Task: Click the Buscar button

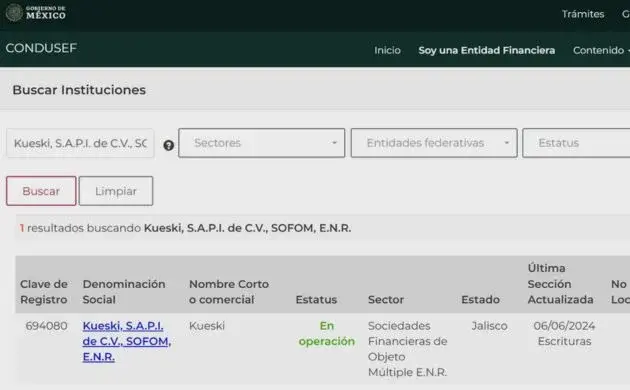Action: 41,191
